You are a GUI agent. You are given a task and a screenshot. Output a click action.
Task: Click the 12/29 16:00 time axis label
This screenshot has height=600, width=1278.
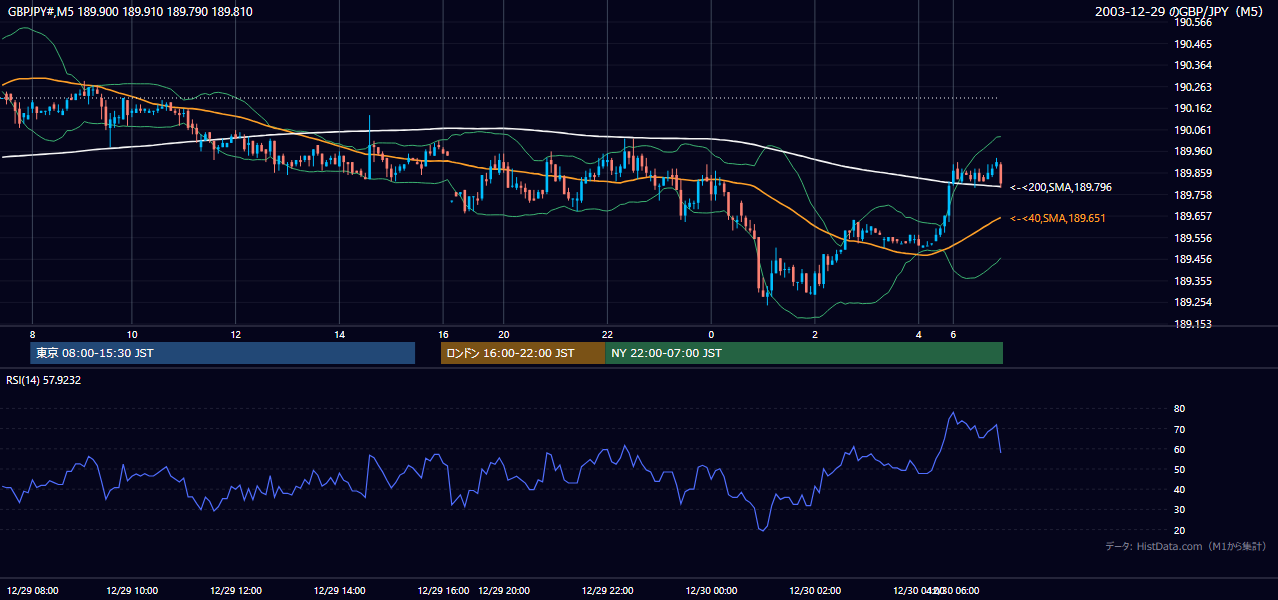(443, 590)
